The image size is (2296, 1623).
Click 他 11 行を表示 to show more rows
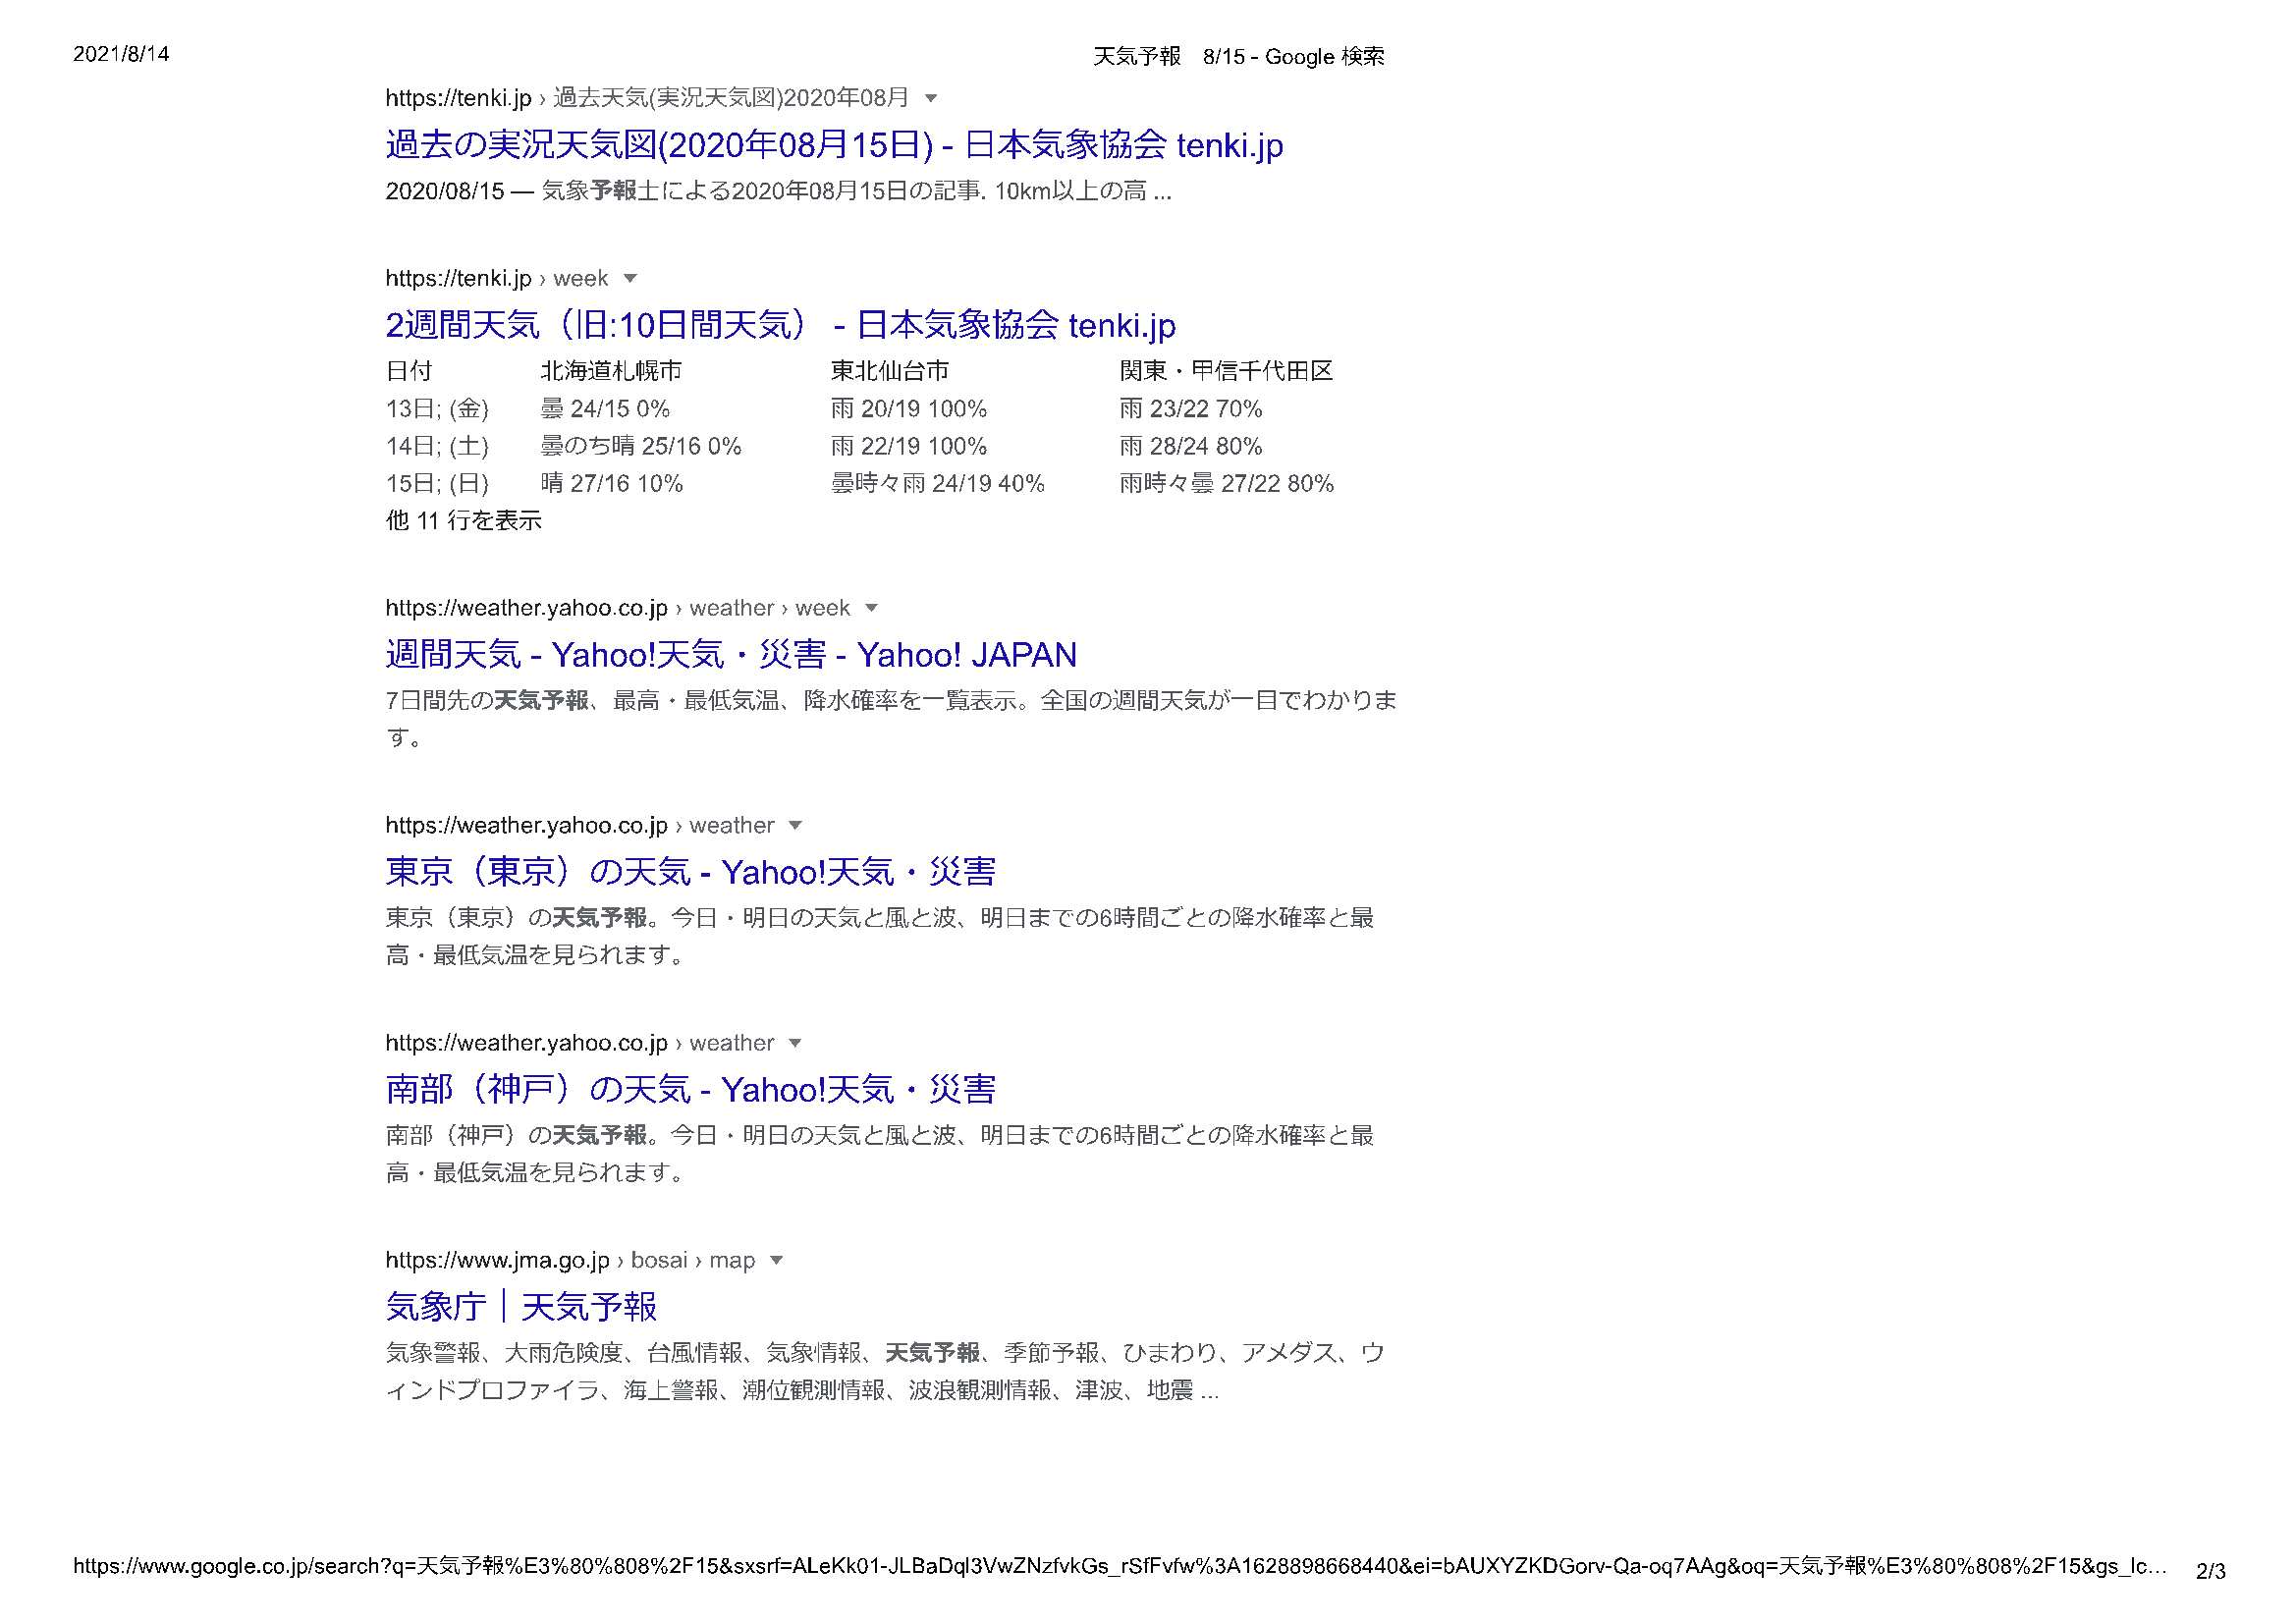tap(463, 520)
